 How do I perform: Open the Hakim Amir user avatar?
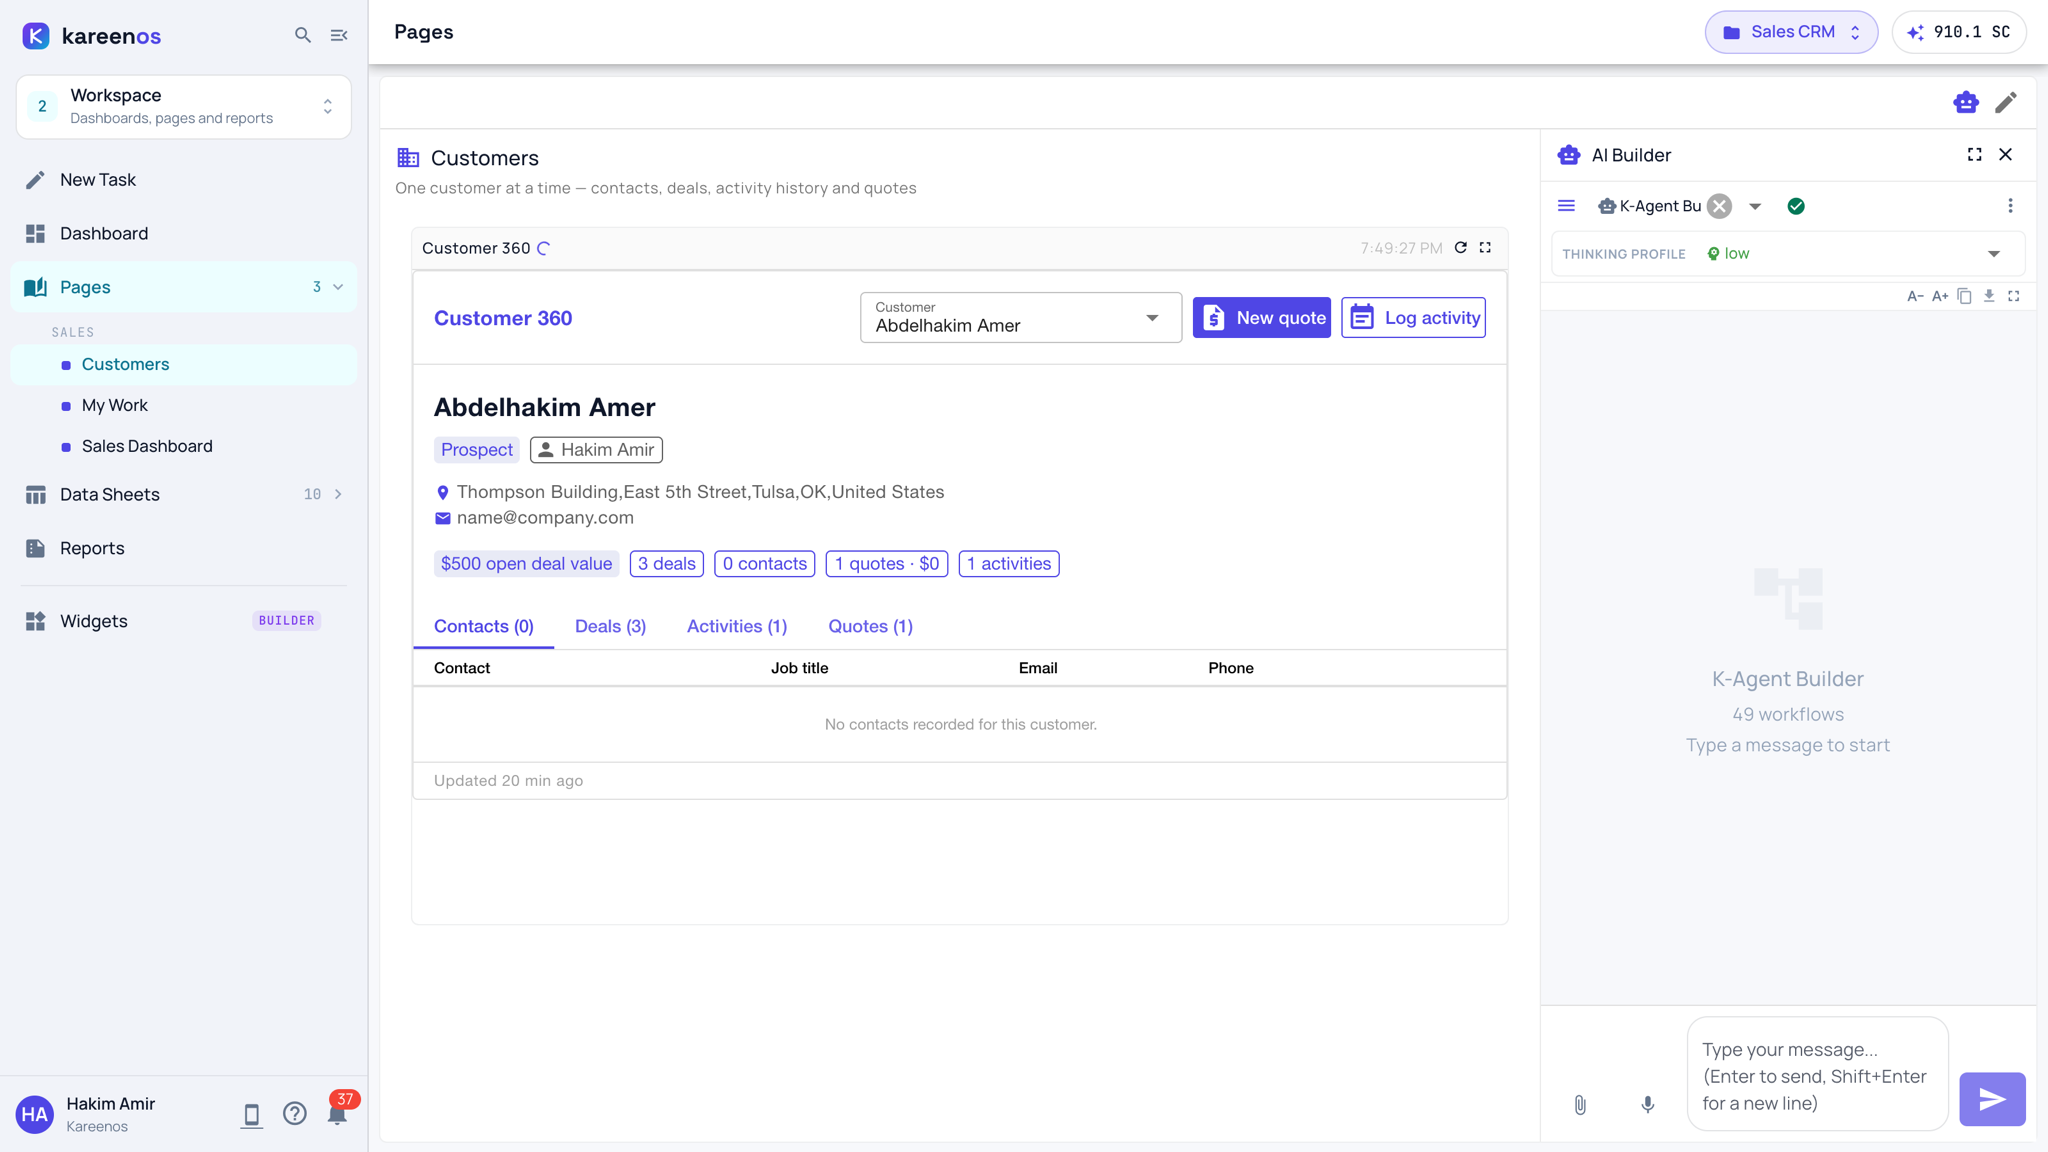[x=35, y=1114]
